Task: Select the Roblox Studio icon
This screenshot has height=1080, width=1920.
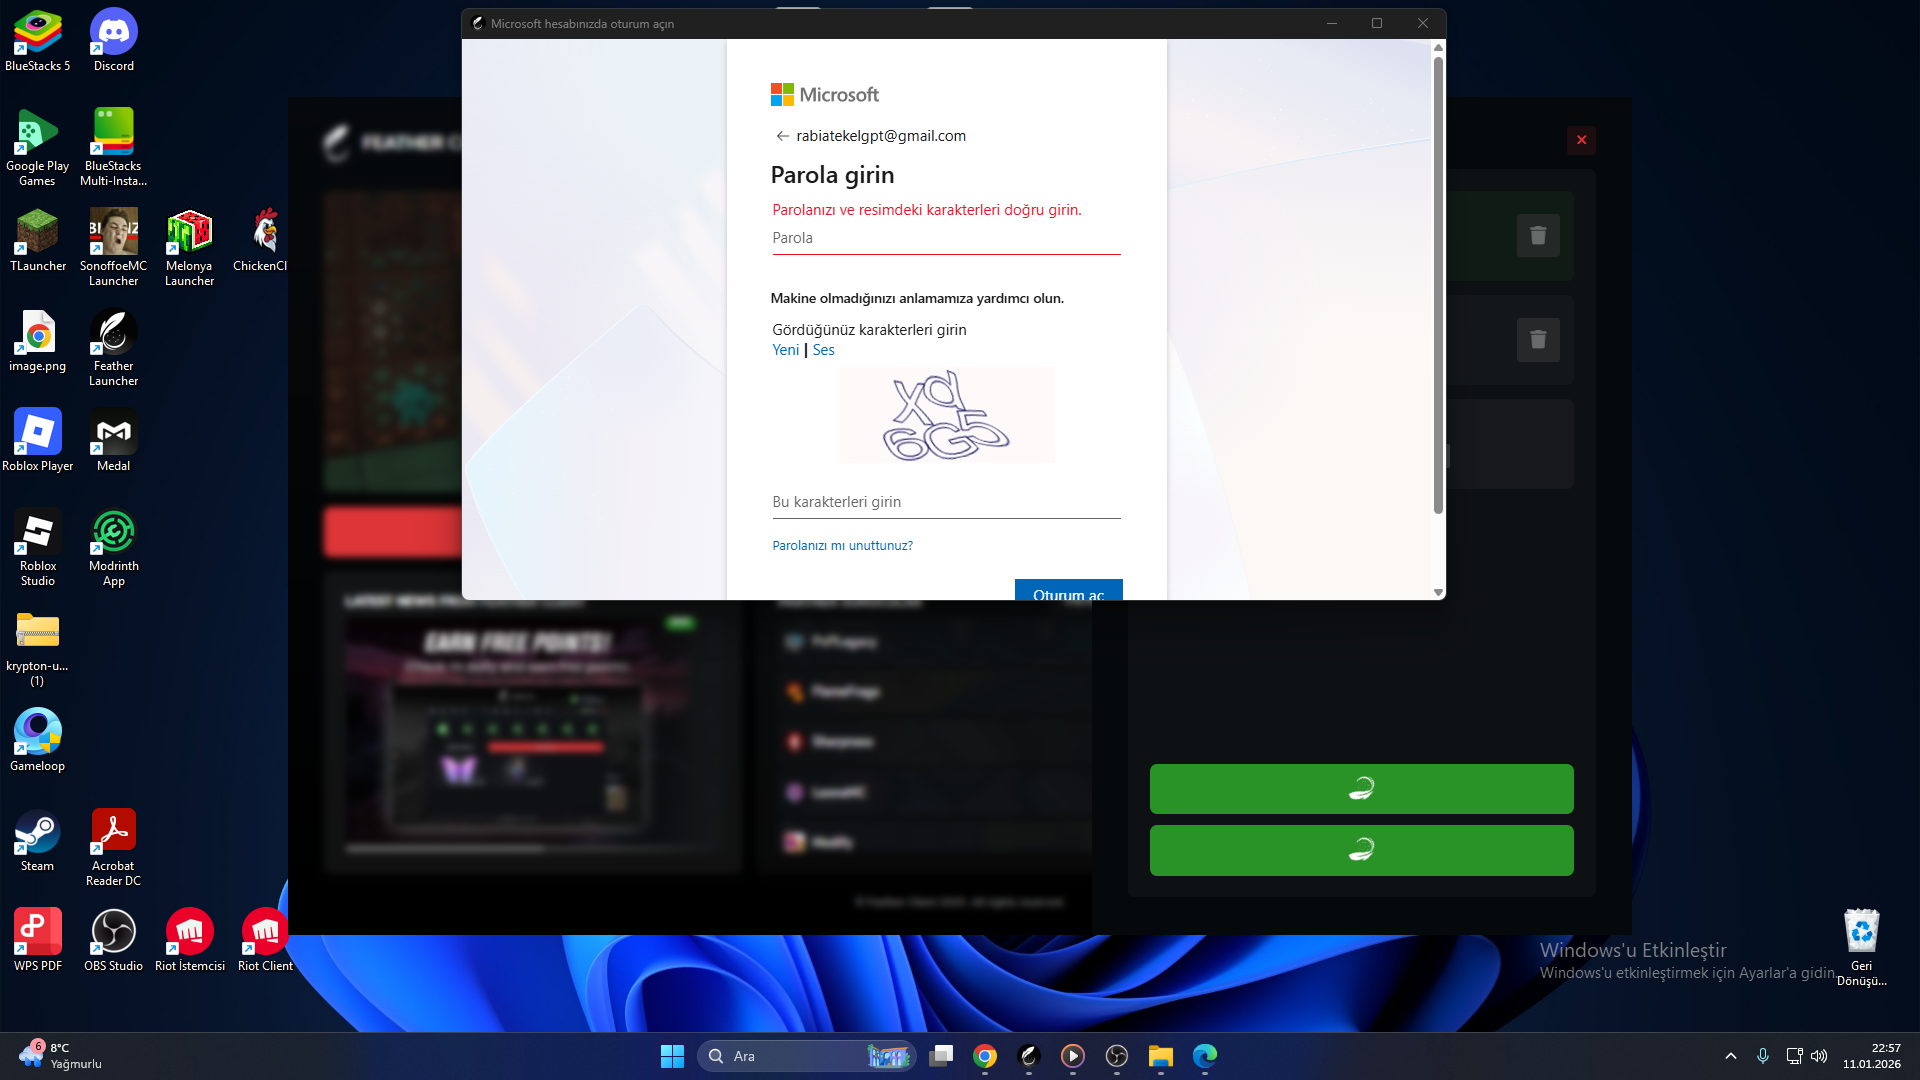Action: click(38, 547)
